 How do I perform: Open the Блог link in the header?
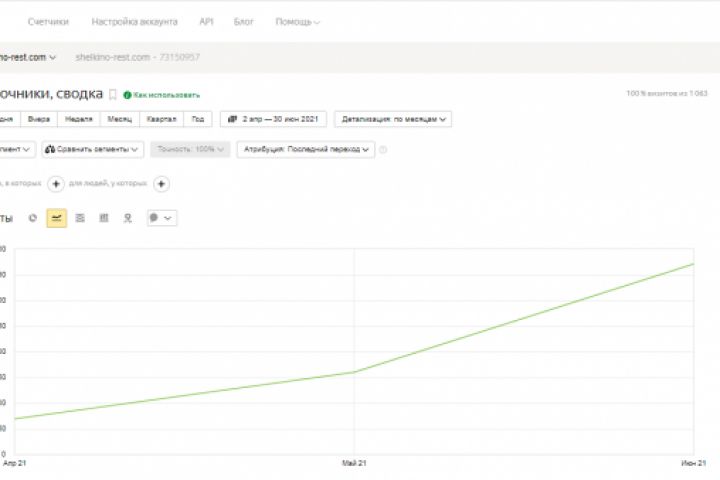point(243,22)
